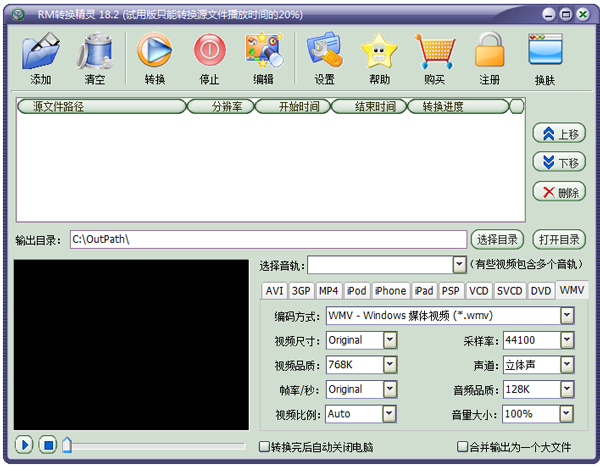Click the preview play button
Image resolution: width=600 pixels, height=467 pixels.
[24, 445]
